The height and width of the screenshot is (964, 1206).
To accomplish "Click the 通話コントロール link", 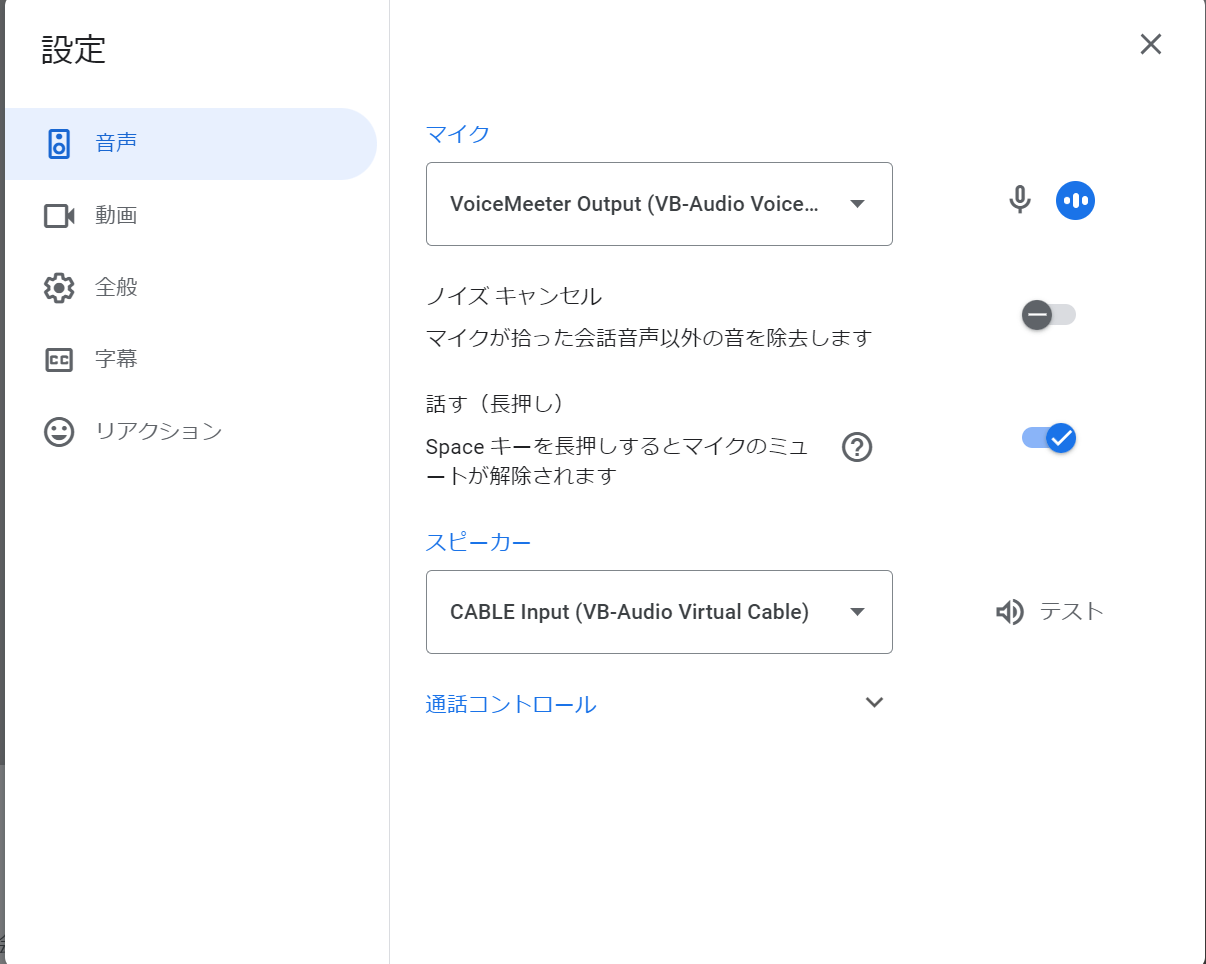I will [x=511, y=703].
